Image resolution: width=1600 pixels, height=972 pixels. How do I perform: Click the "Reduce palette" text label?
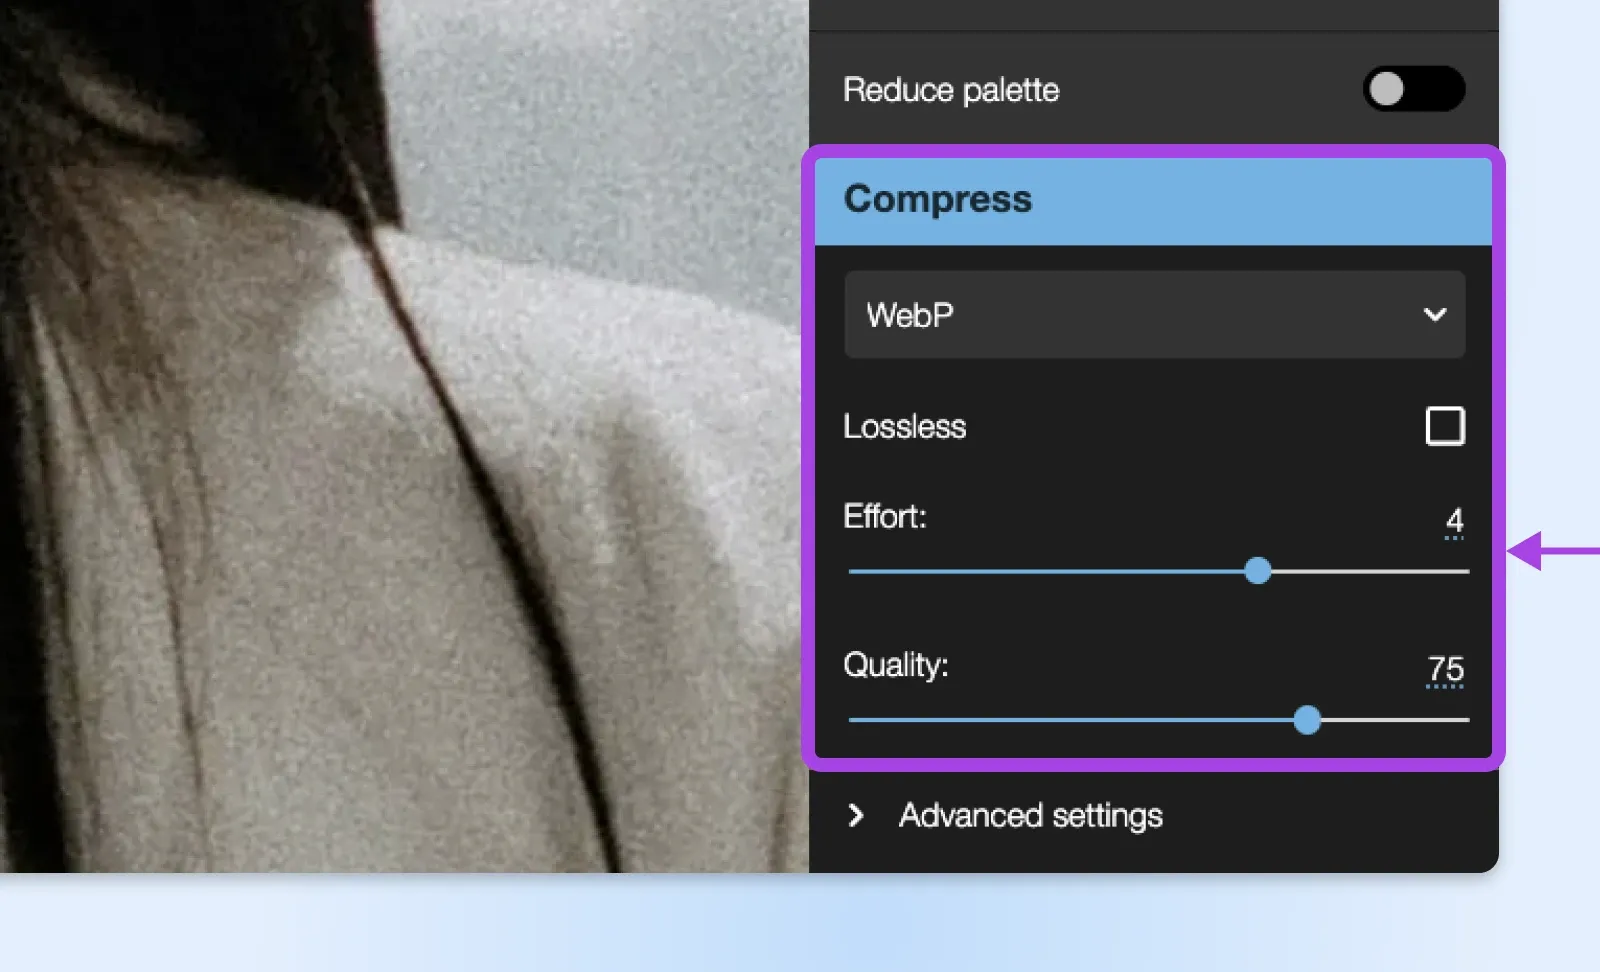coord(950,90)
